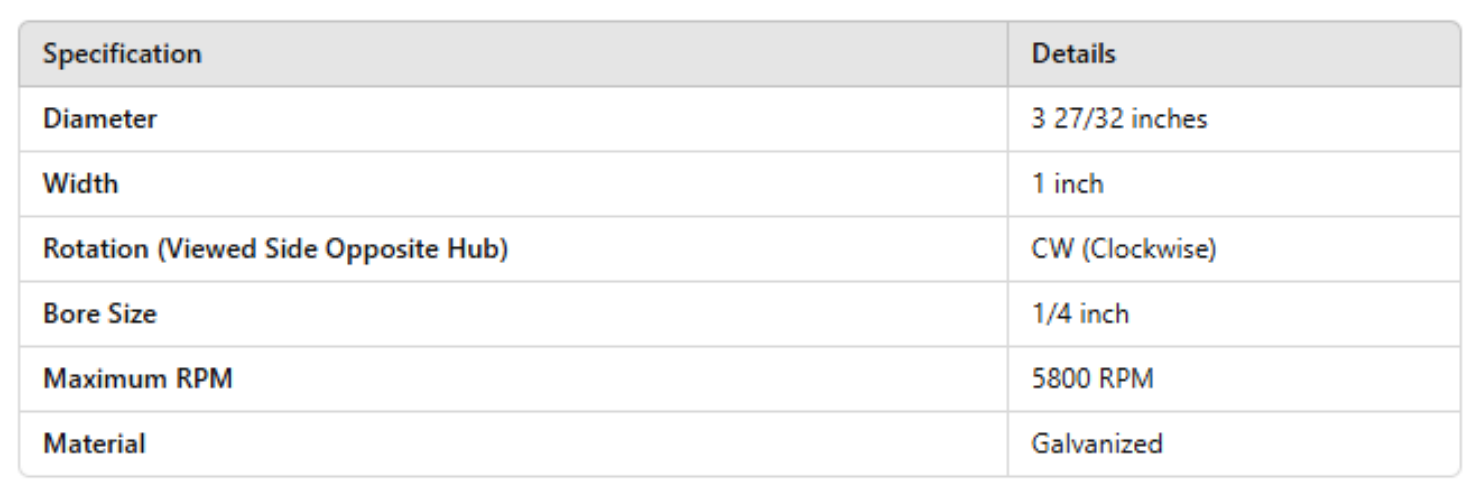This screenshot has width=1482, height=500.
Task: Select the Width row label
Action: (80, 184)
